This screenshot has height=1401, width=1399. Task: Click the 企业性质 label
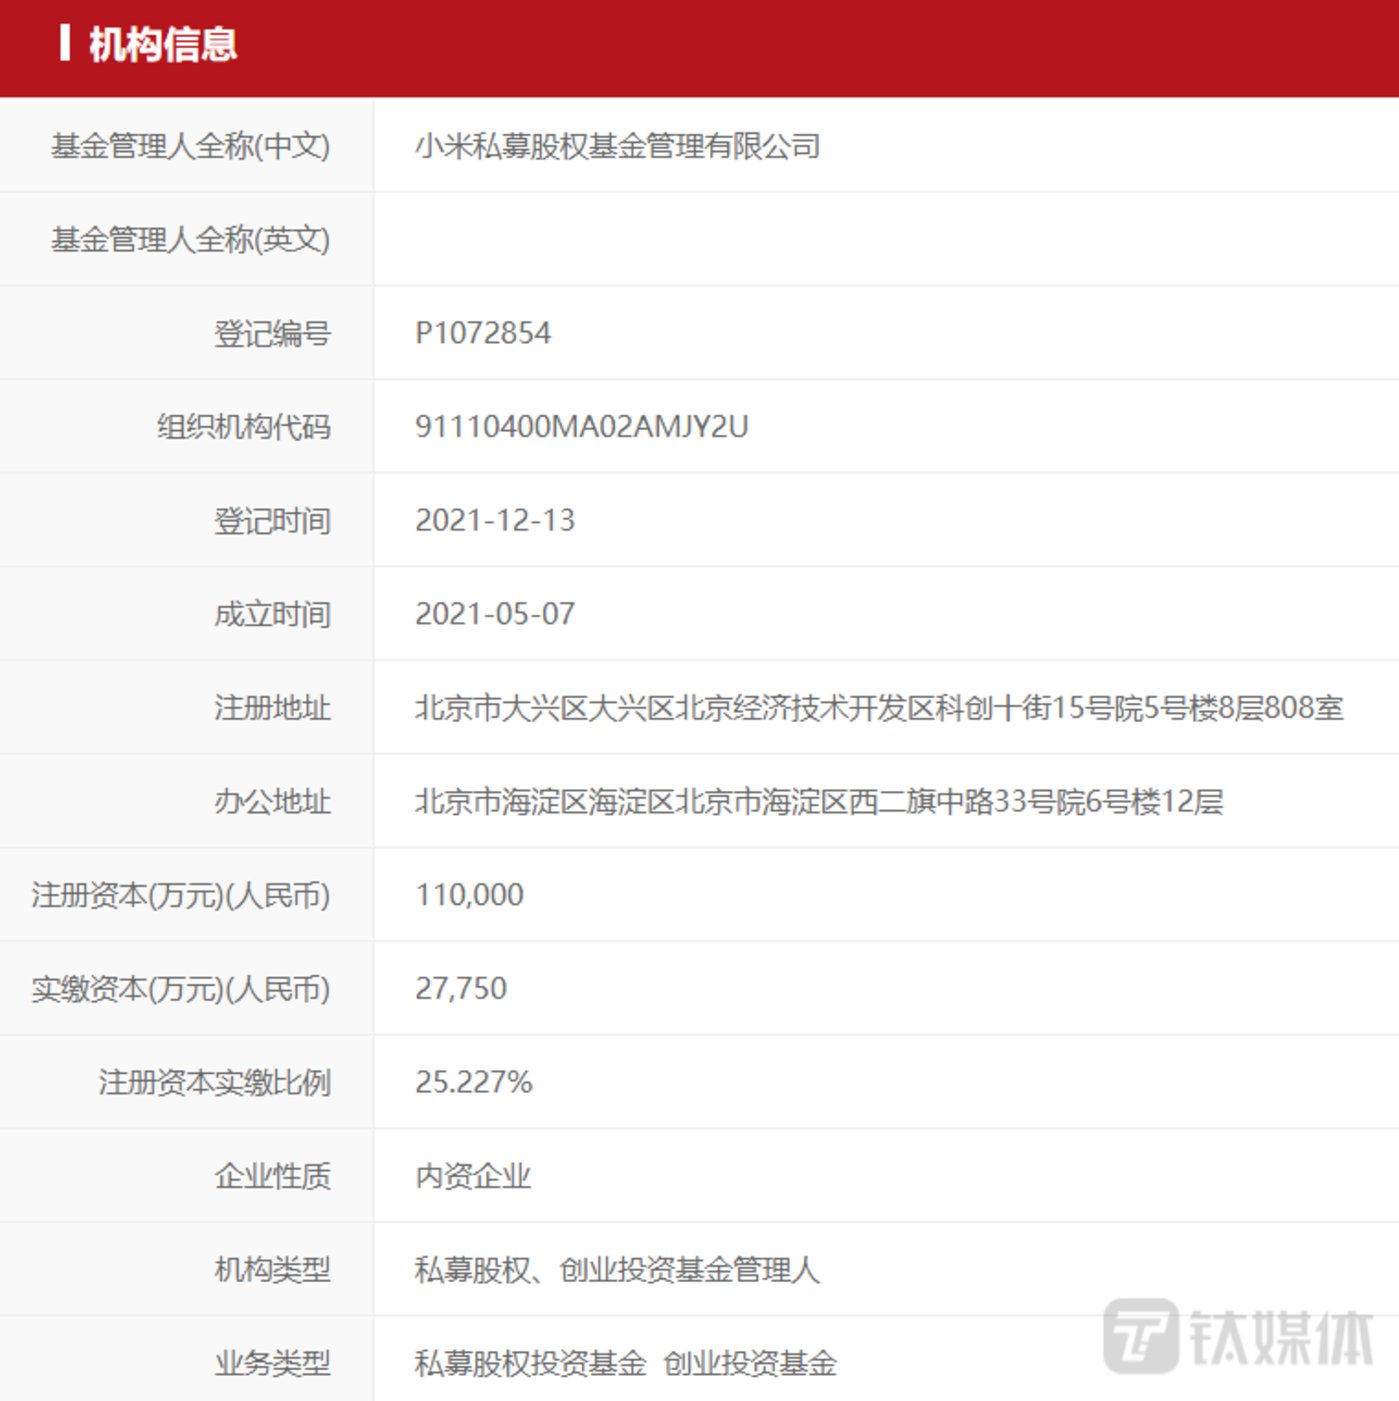272,1176
